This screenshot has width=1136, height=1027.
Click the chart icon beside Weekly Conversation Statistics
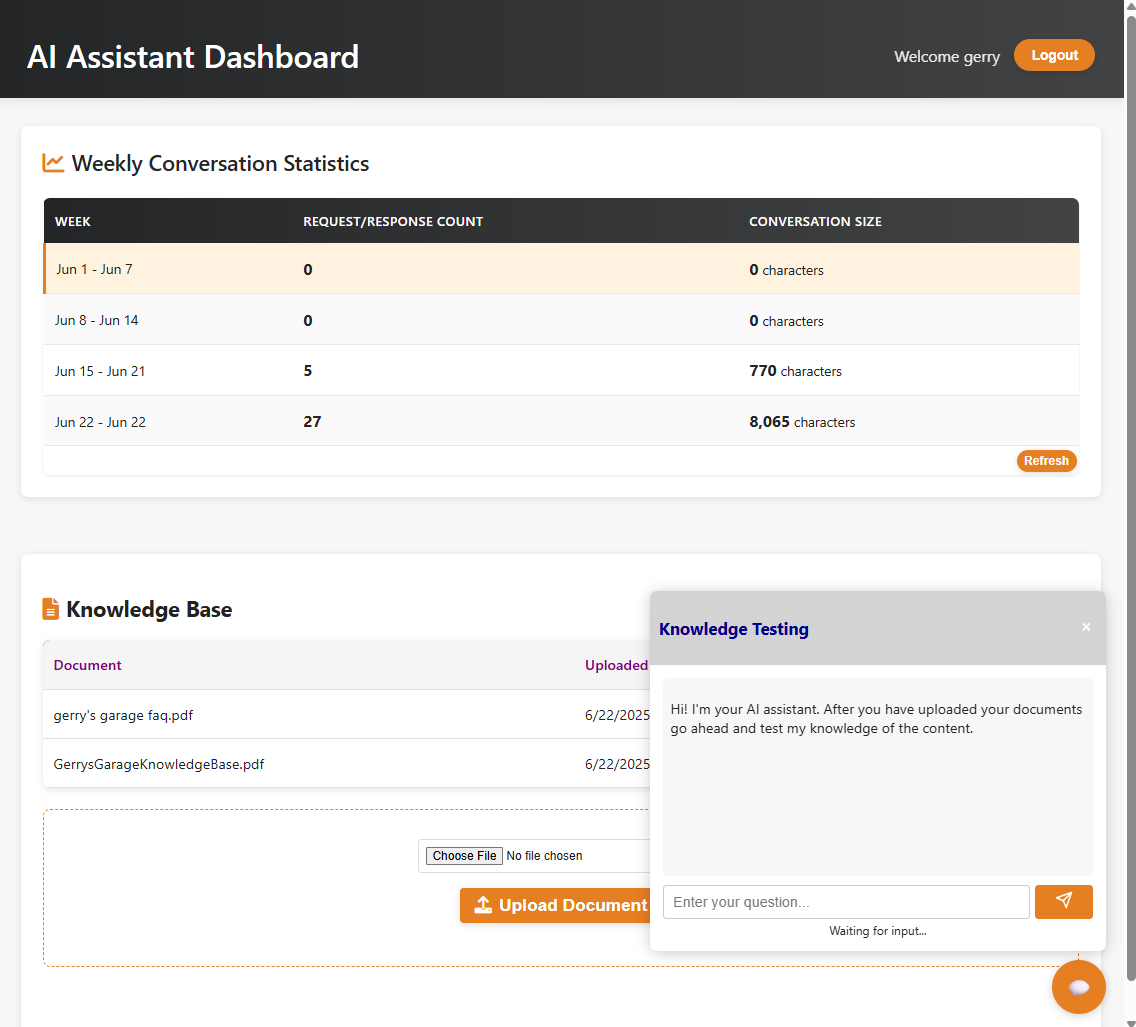point(52,162)
